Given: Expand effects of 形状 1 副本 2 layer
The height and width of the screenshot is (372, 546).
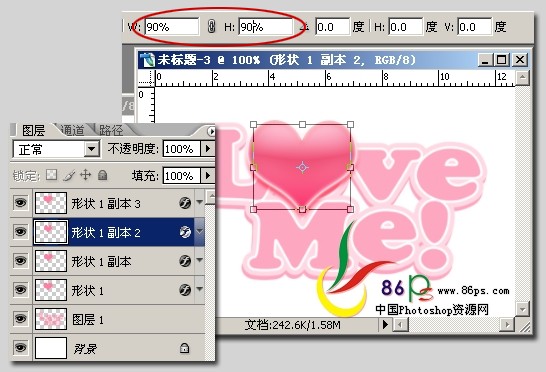Looking at the screenshot, I should coord(200,231).
